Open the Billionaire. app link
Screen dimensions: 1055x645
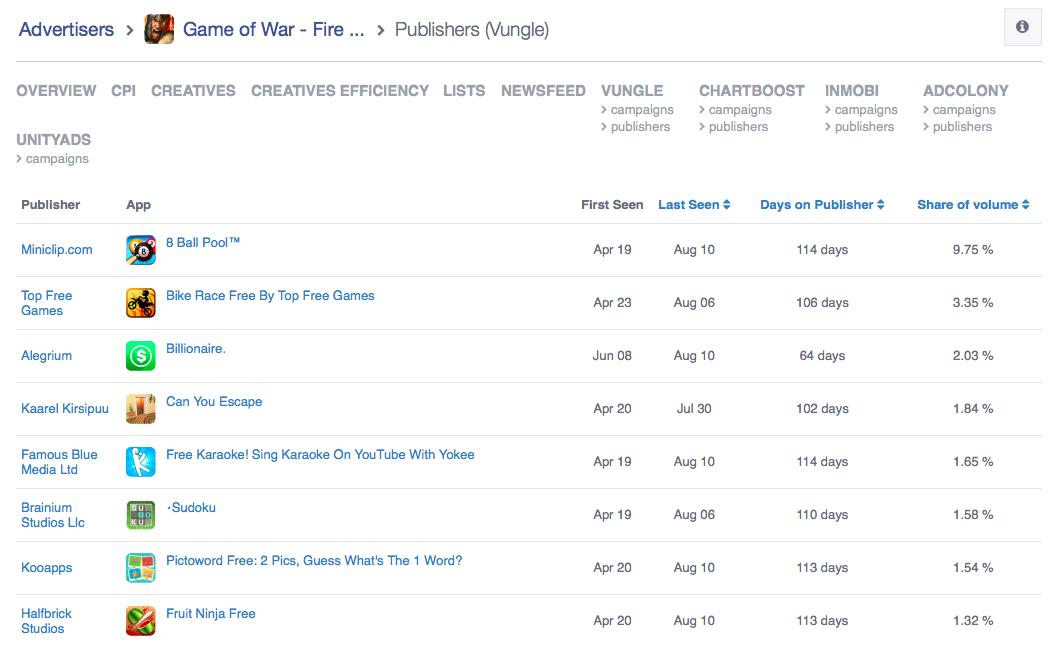pos(196,348)
